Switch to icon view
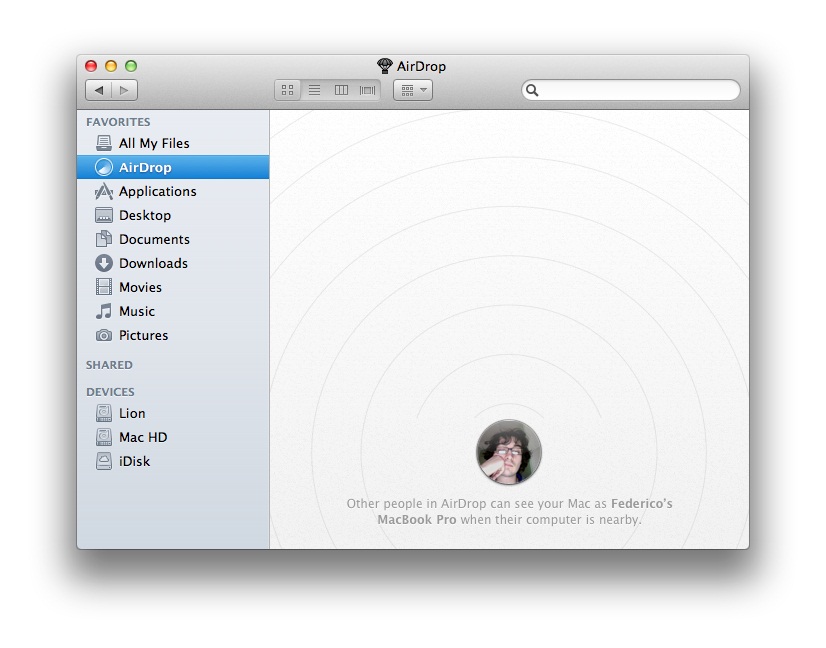 coord(288,90)
